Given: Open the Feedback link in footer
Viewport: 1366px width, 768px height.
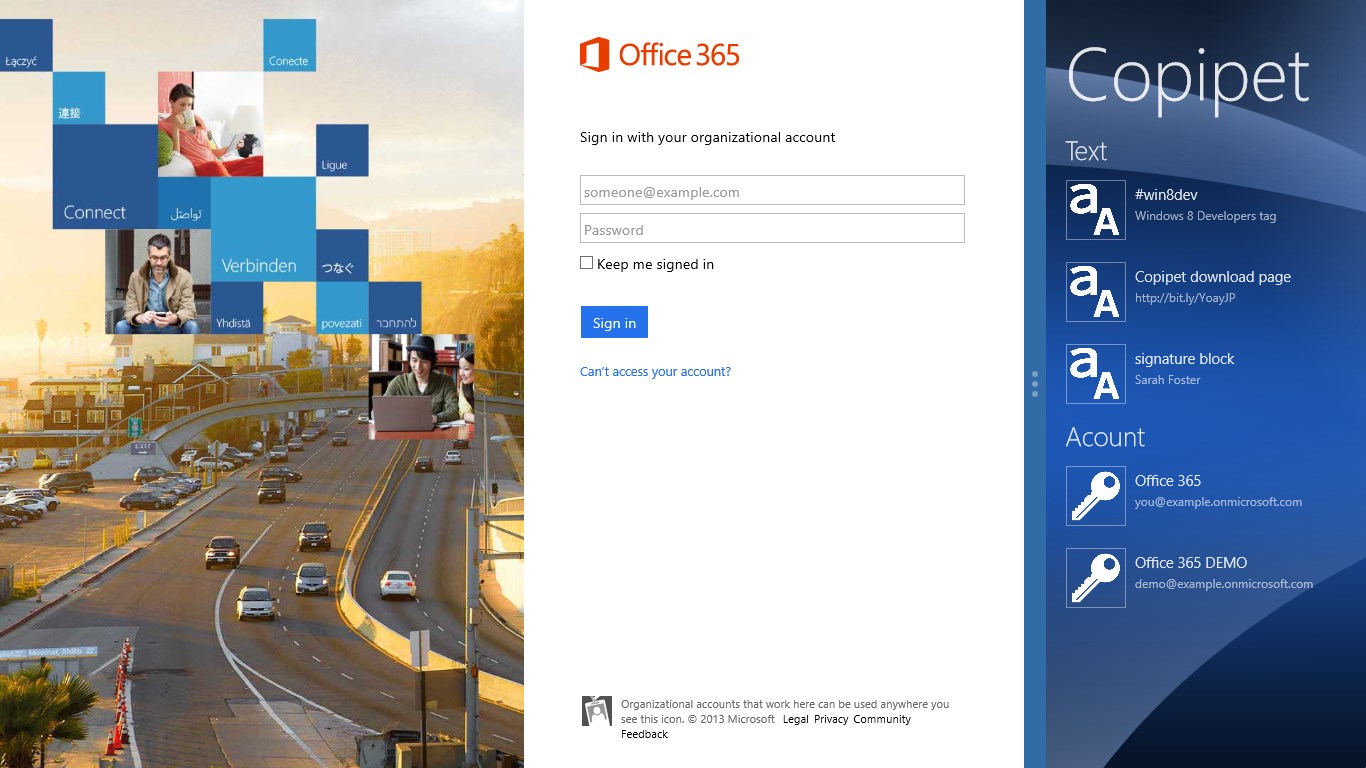Looking at the screenshot, I should coord(644,734).
